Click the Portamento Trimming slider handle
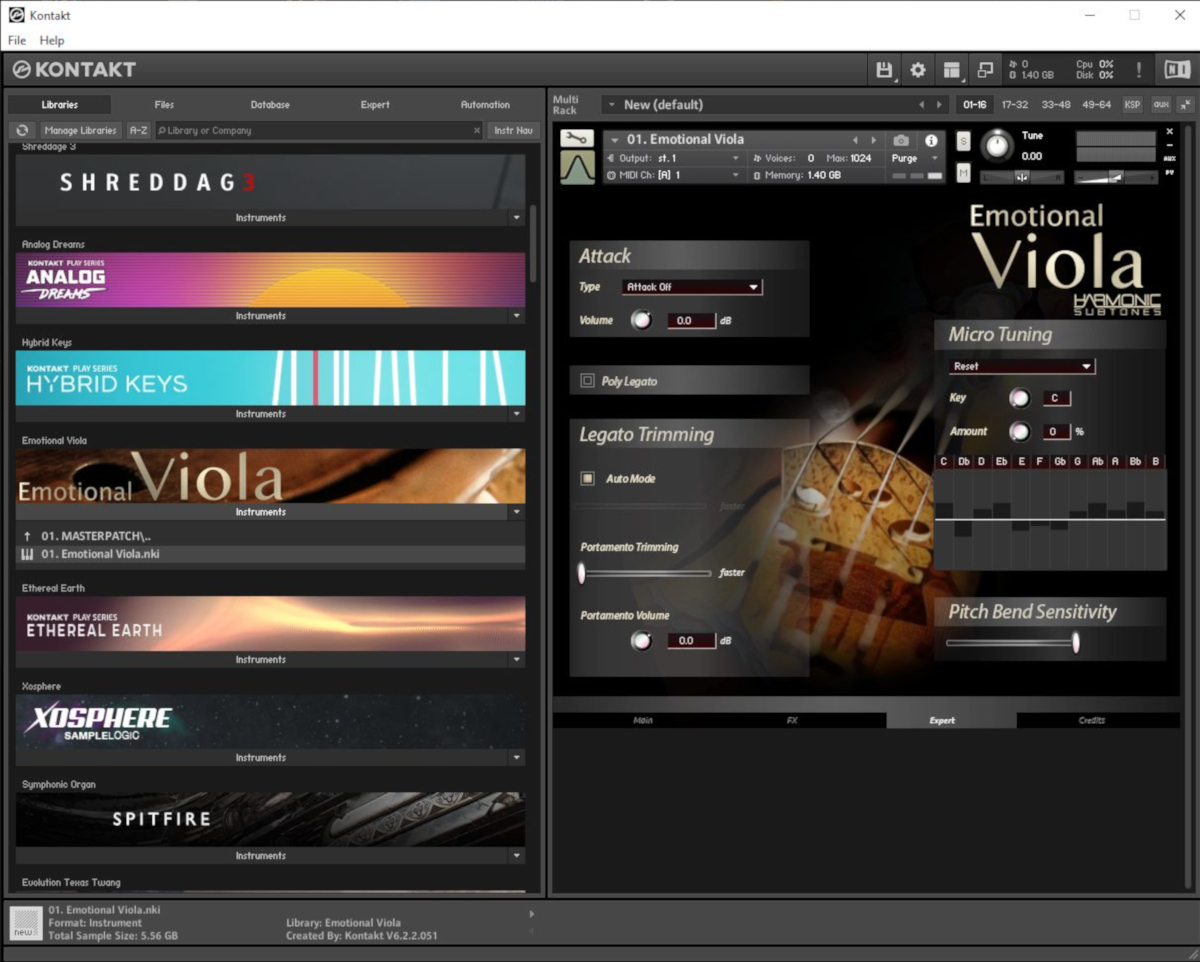Image resolution: width=1200 pixels, height=962 pixels. point(581,573)
